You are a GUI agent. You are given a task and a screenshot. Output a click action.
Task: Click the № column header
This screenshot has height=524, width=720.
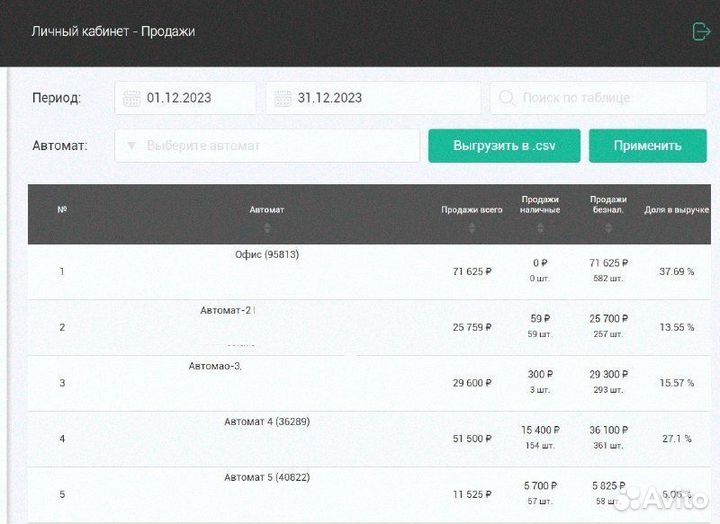click(62, 210)
